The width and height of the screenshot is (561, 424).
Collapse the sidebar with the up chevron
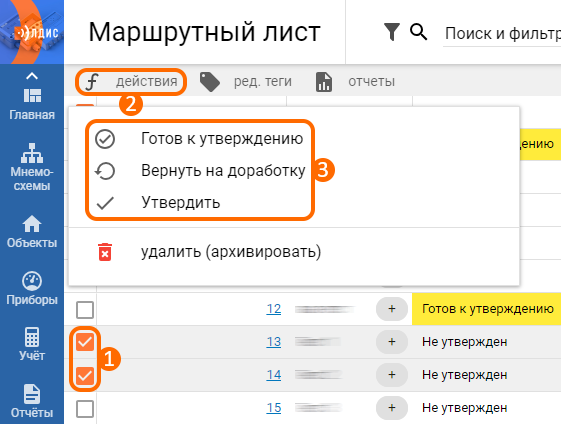pos(32,76)
